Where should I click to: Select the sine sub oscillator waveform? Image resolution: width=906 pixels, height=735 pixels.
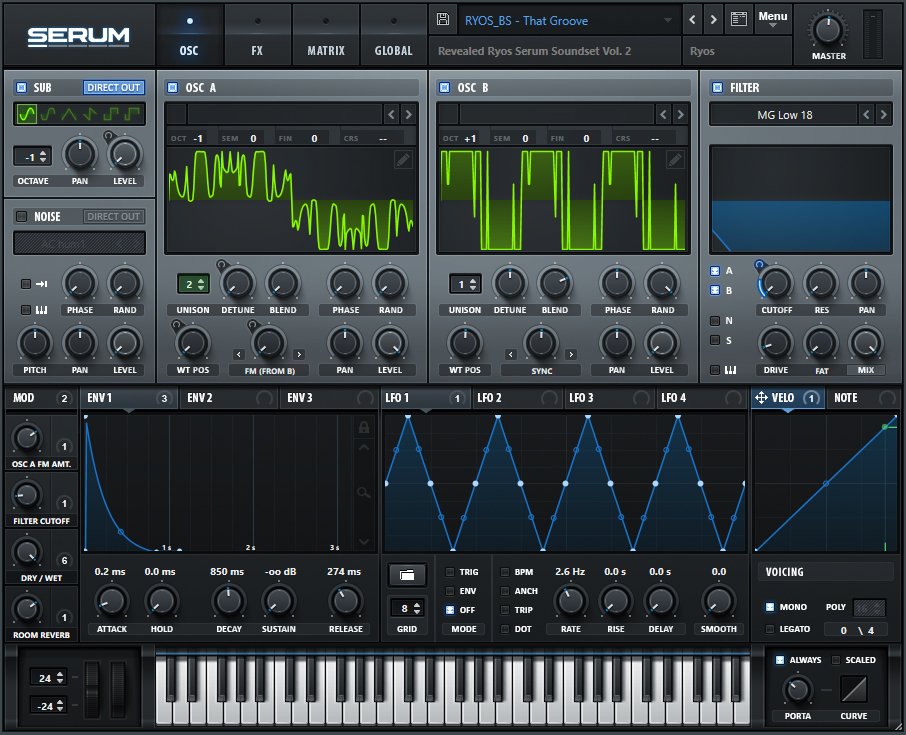[x=27, y=114]
